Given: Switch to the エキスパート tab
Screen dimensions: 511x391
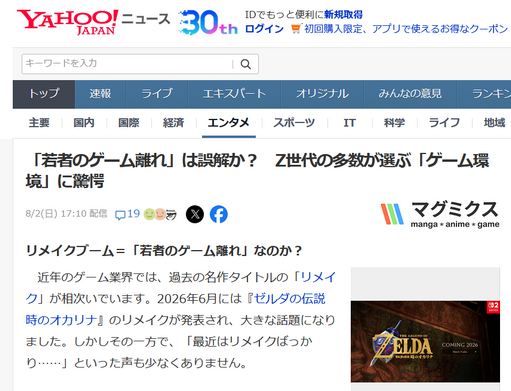Looking at the screenshot, I should 234,94.
